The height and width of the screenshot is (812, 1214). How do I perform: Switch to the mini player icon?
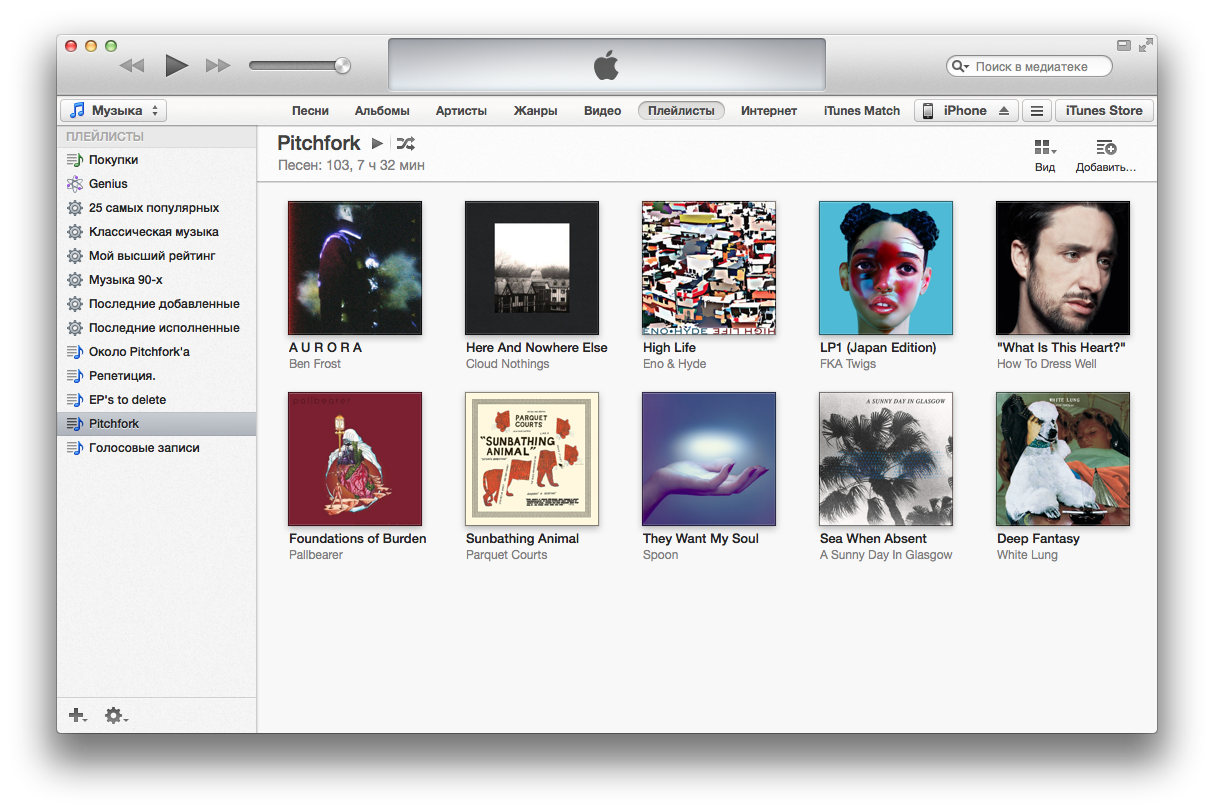click(x=1124, y=45)
